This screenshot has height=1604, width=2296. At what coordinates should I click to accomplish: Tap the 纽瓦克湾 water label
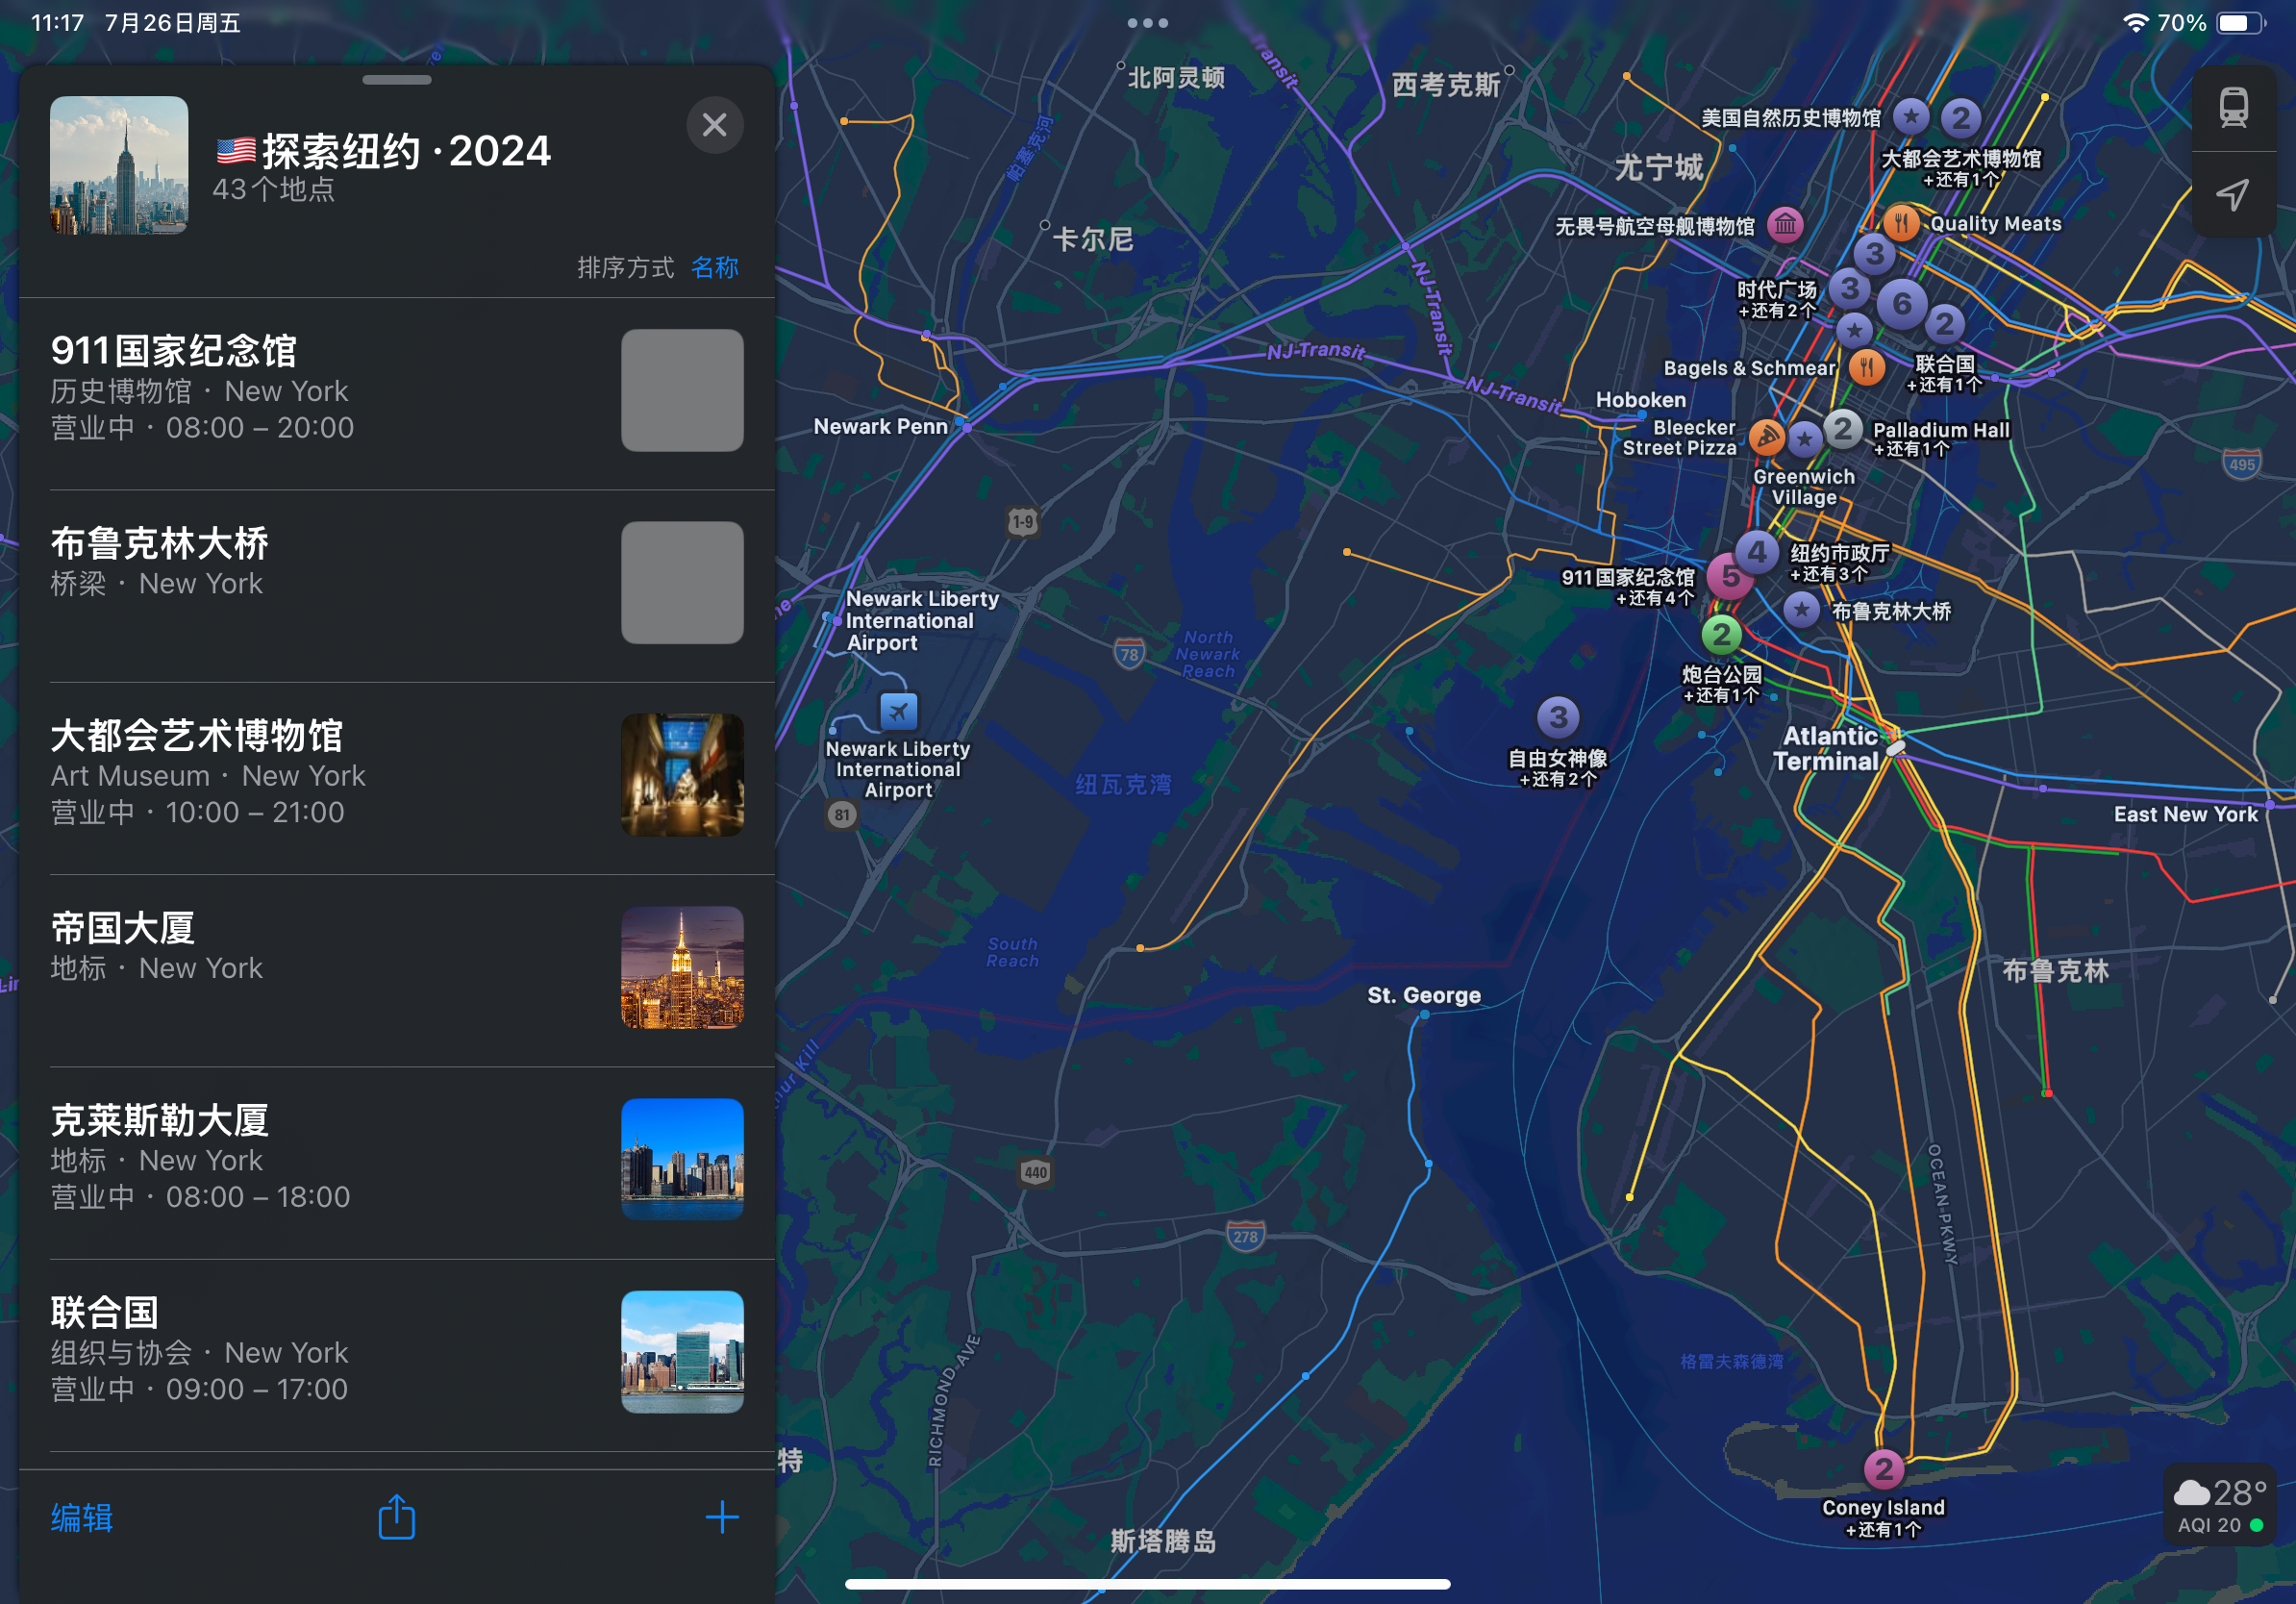(1122, 785)
